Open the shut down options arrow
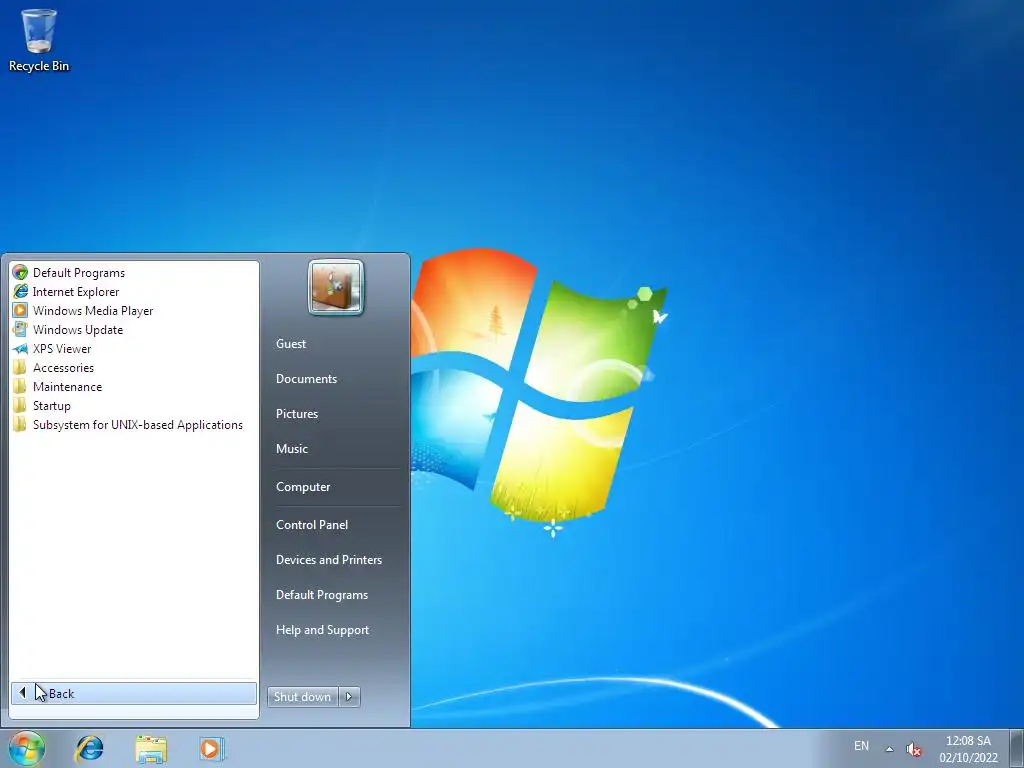 349,697
